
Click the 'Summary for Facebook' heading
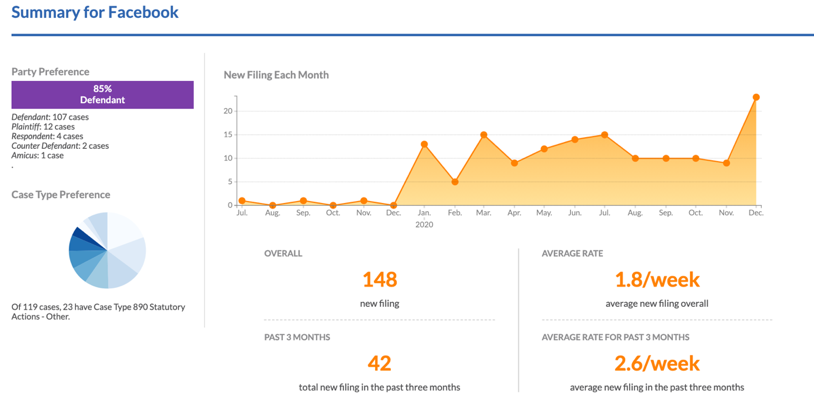point(95,12)
